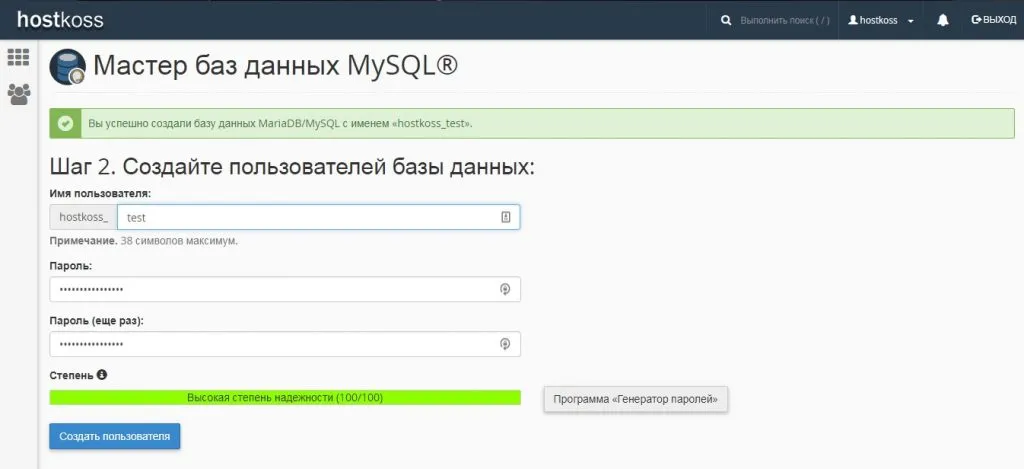
Task: Open notifications bell
Action: [x=942, y=20]
